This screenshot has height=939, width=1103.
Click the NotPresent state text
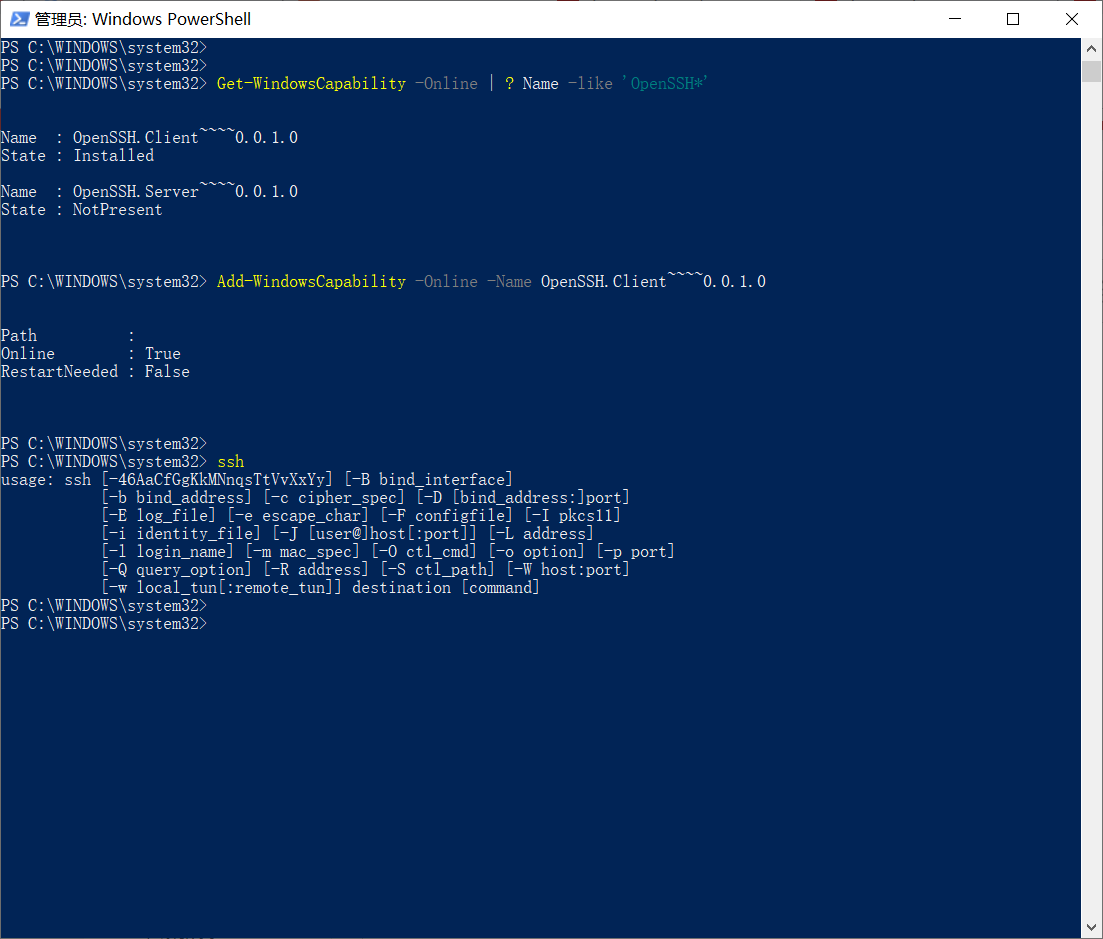click(117, 209)
